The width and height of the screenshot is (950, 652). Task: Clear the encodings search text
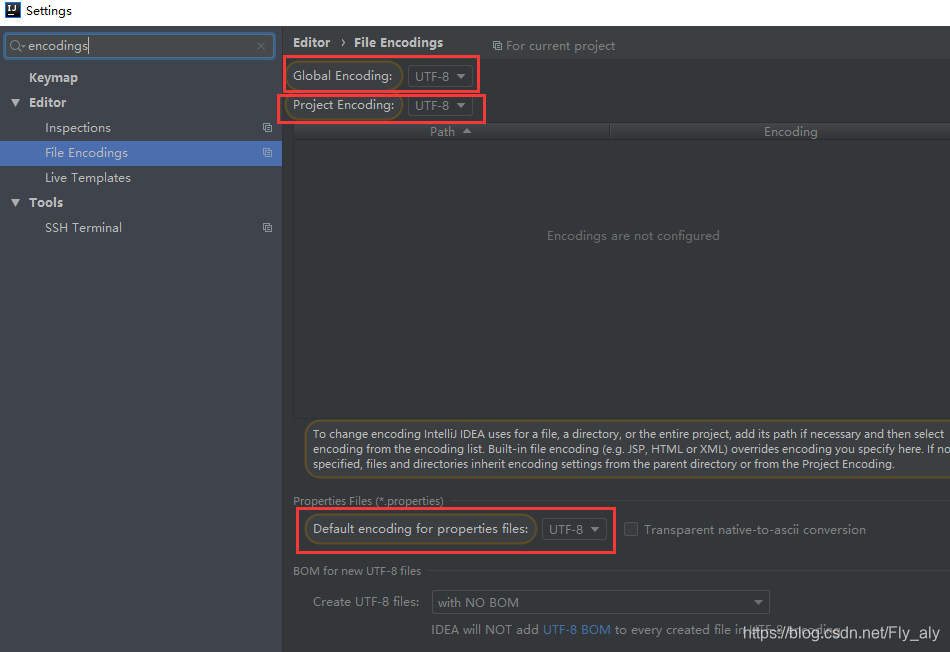pyautogui.click(x=261, y=46)
